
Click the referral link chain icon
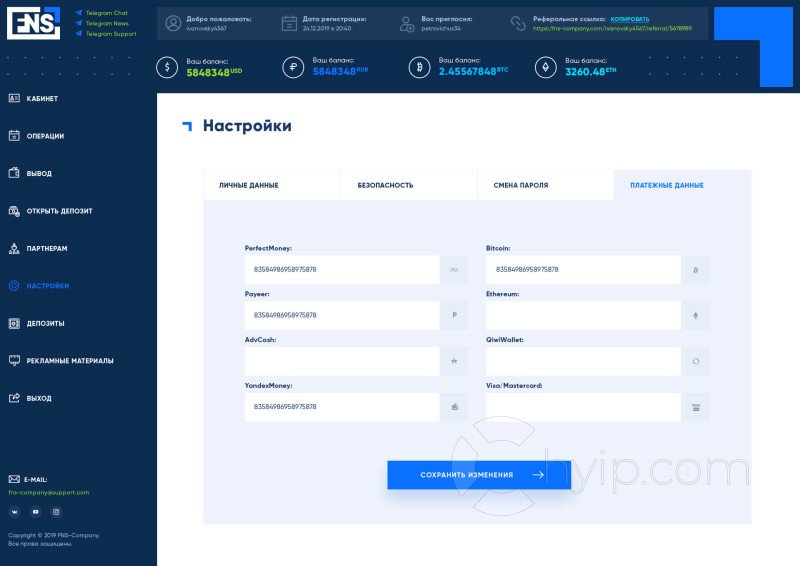click(x=518, y=23)
